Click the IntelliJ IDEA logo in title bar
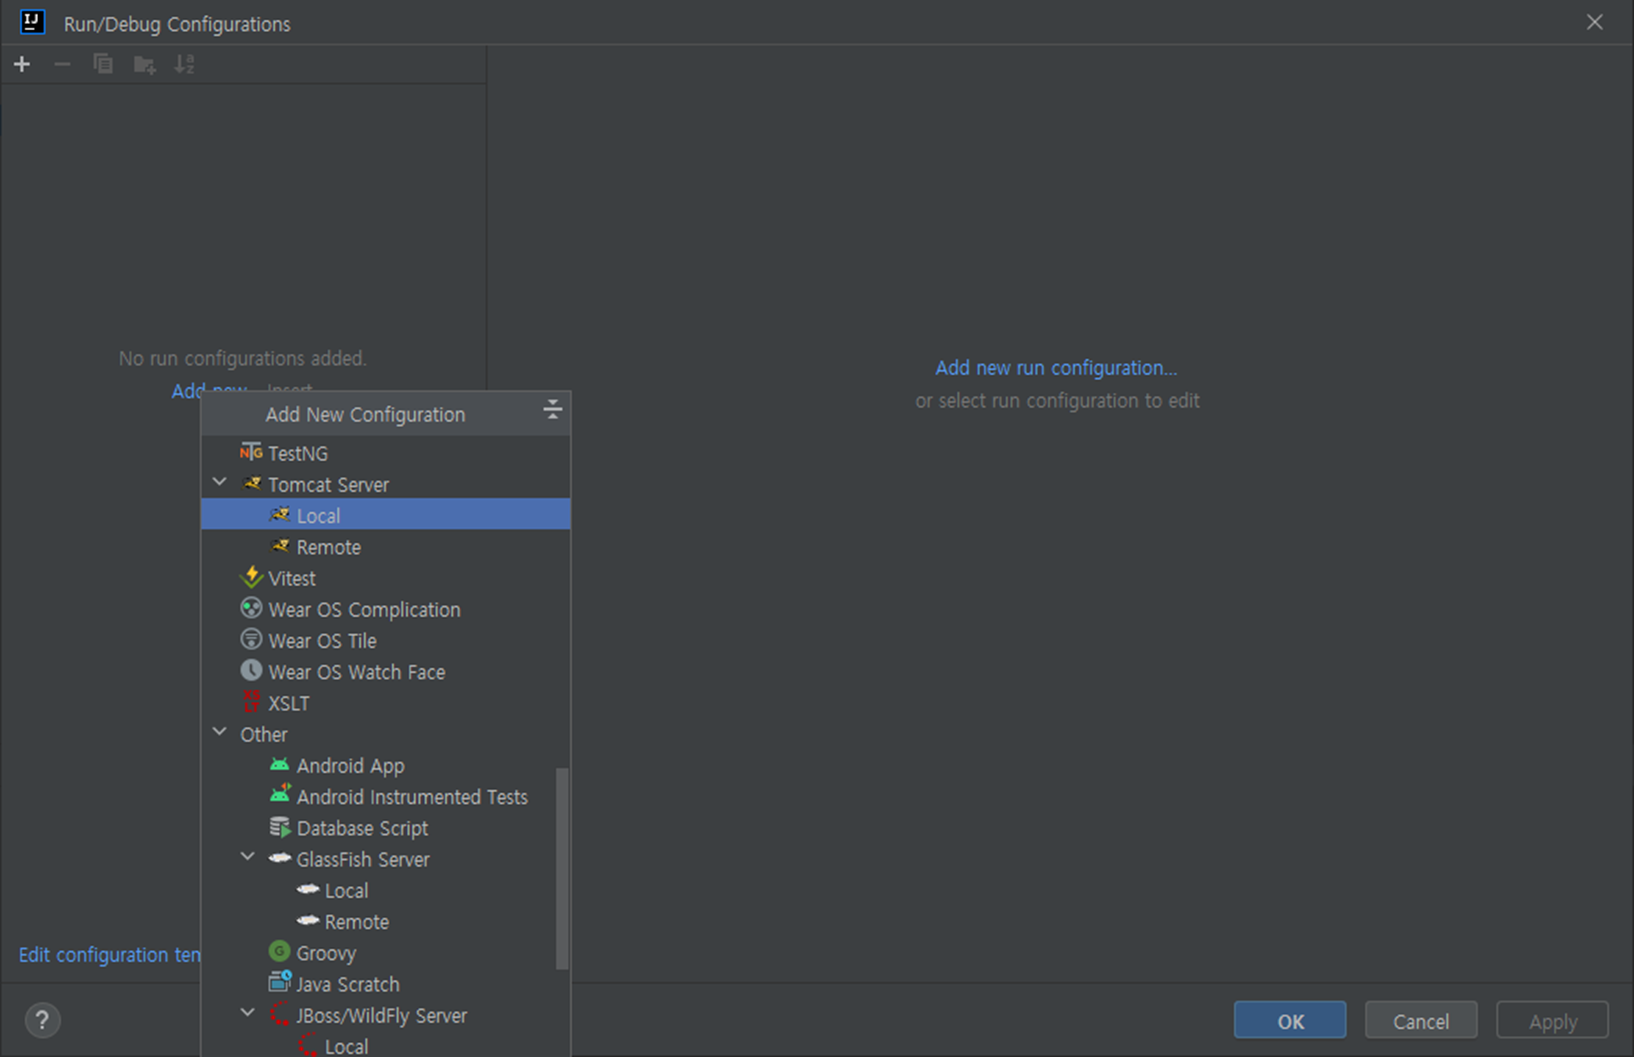Screen dimensions: 1634x1057 tap(32, 22)
